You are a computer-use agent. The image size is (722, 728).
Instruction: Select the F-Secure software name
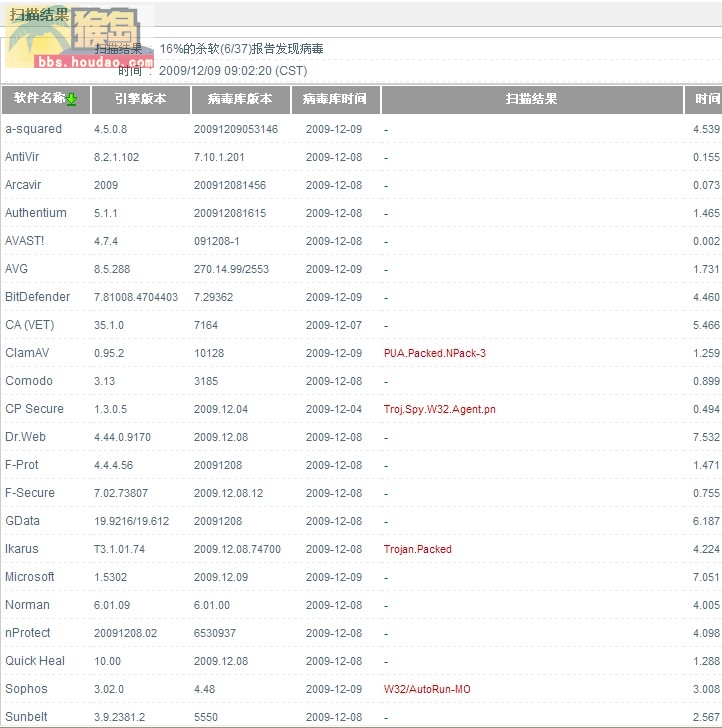click(x=30, y=493)
